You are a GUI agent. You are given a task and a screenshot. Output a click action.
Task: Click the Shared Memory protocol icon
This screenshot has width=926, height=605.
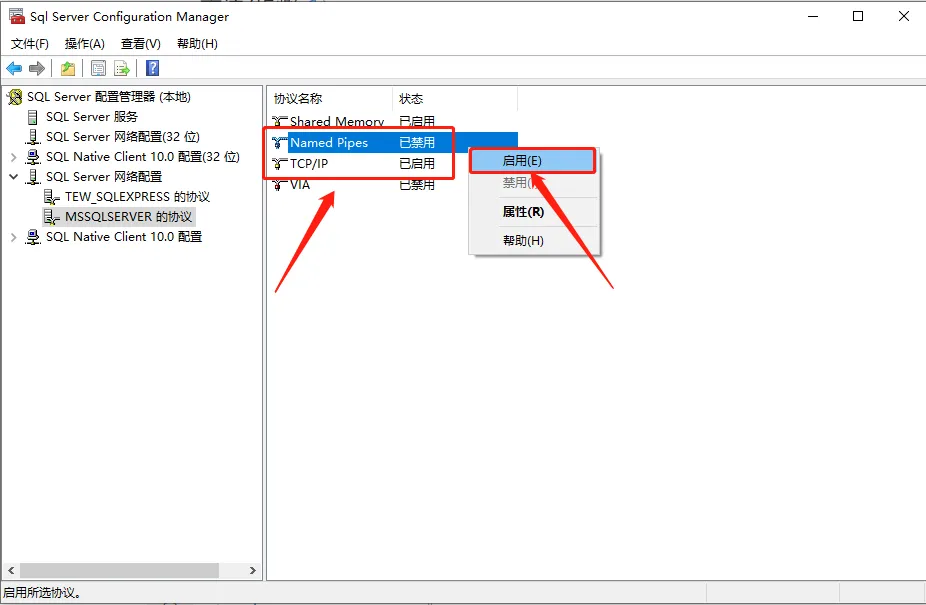point(279,122)
